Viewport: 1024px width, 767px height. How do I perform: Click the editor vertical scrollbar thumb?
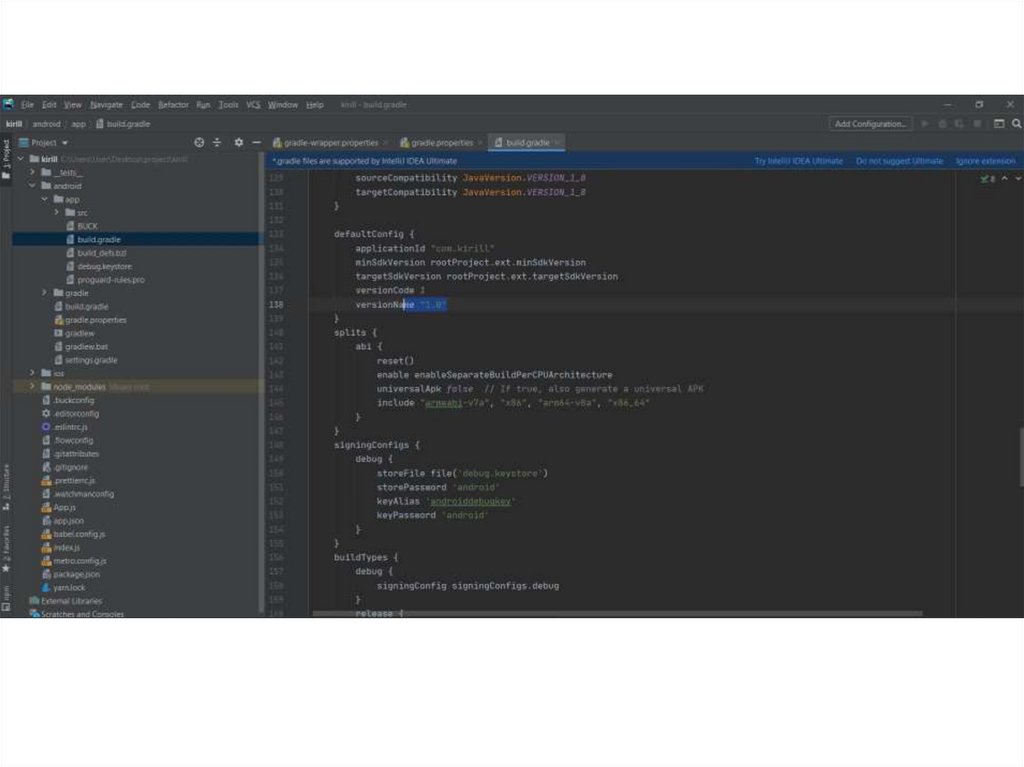[1021, 457]
